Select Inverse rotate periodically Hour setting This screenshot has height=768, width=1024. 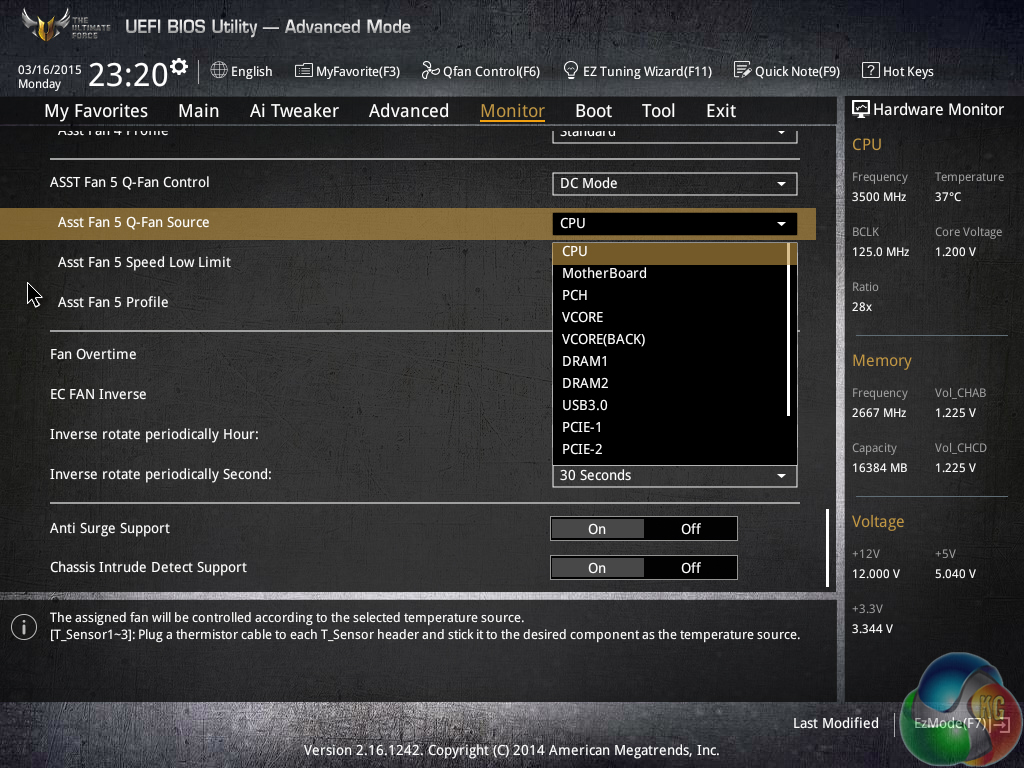[x=154, y=435]
